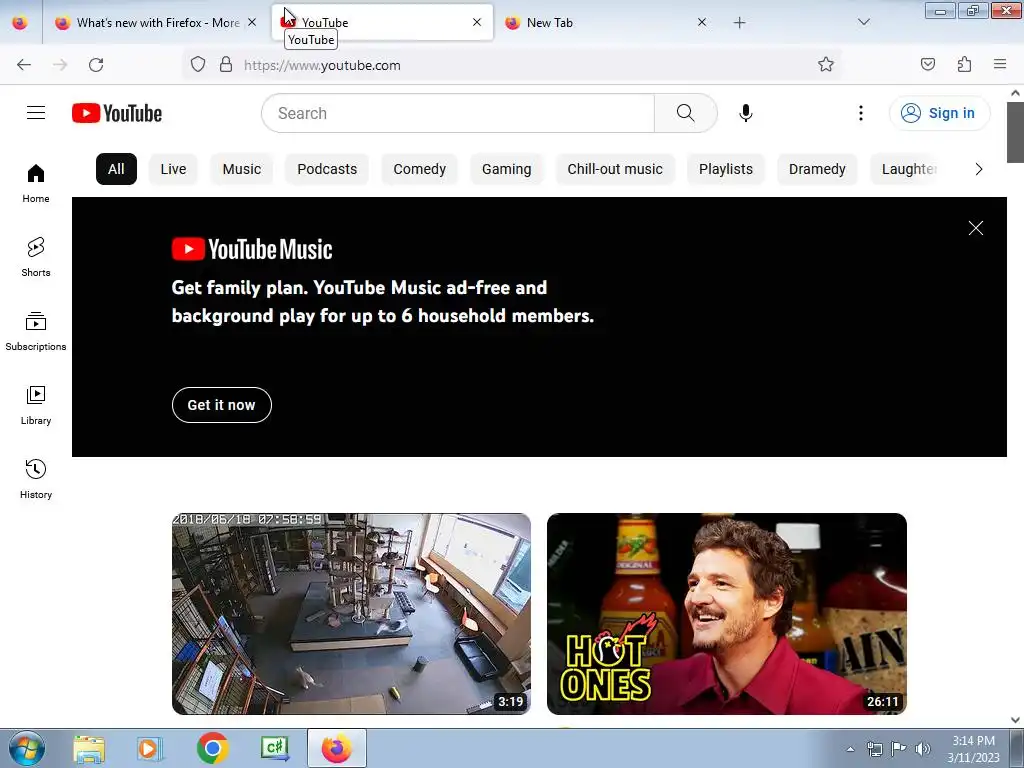Screen dimensions: 1024x768
Task: Open the cat room camera video thumbnail
Action: point(351,614)
